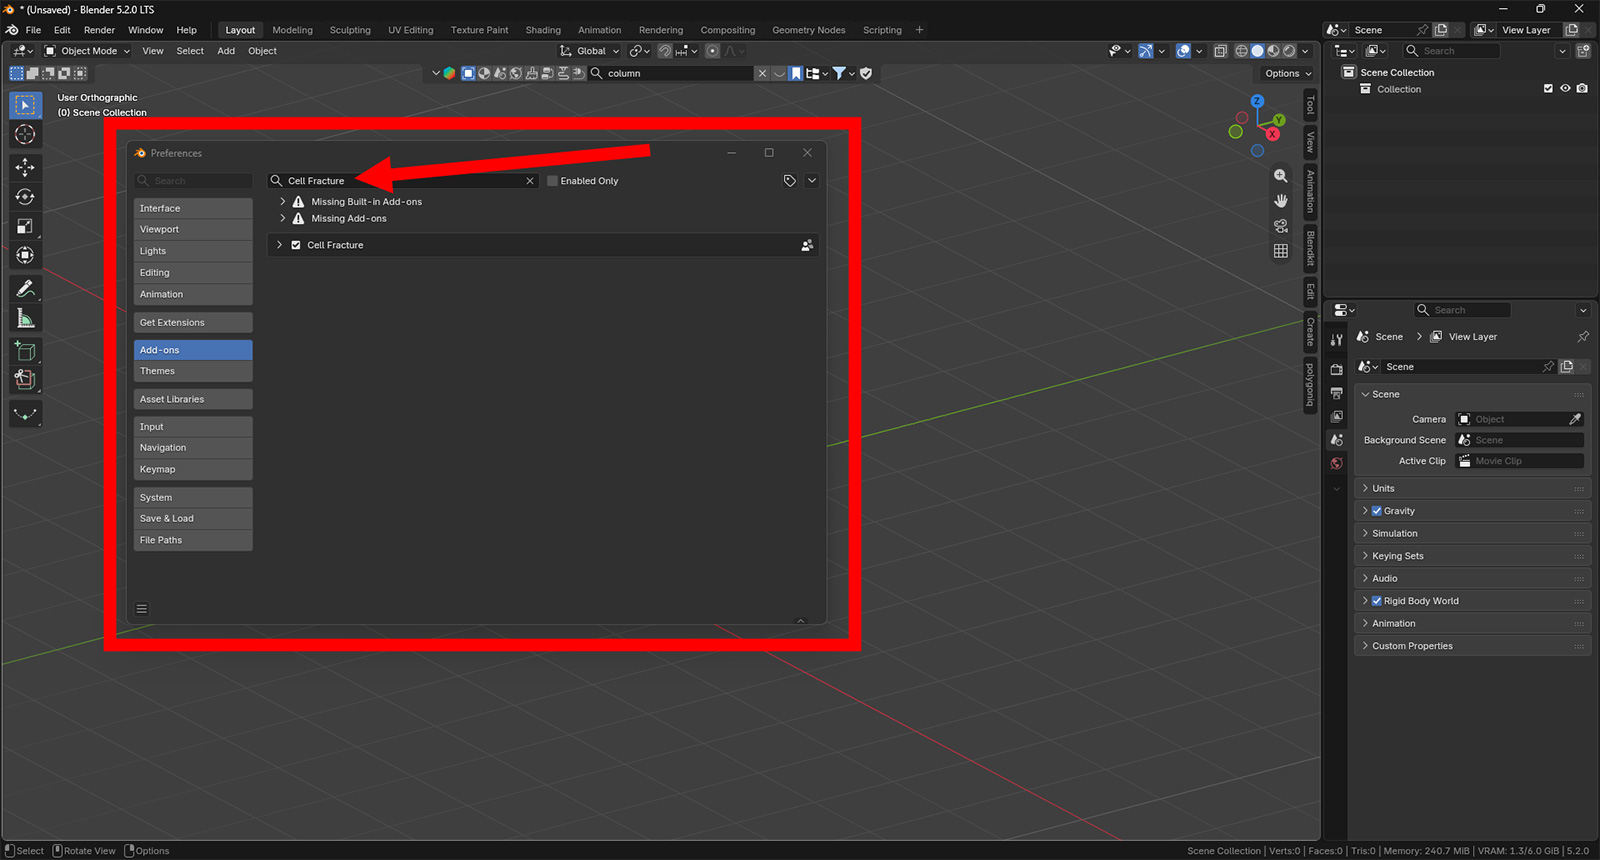Open the Tool properties tab icon
Screen dimensions: 1600x860
(1337, 340)
